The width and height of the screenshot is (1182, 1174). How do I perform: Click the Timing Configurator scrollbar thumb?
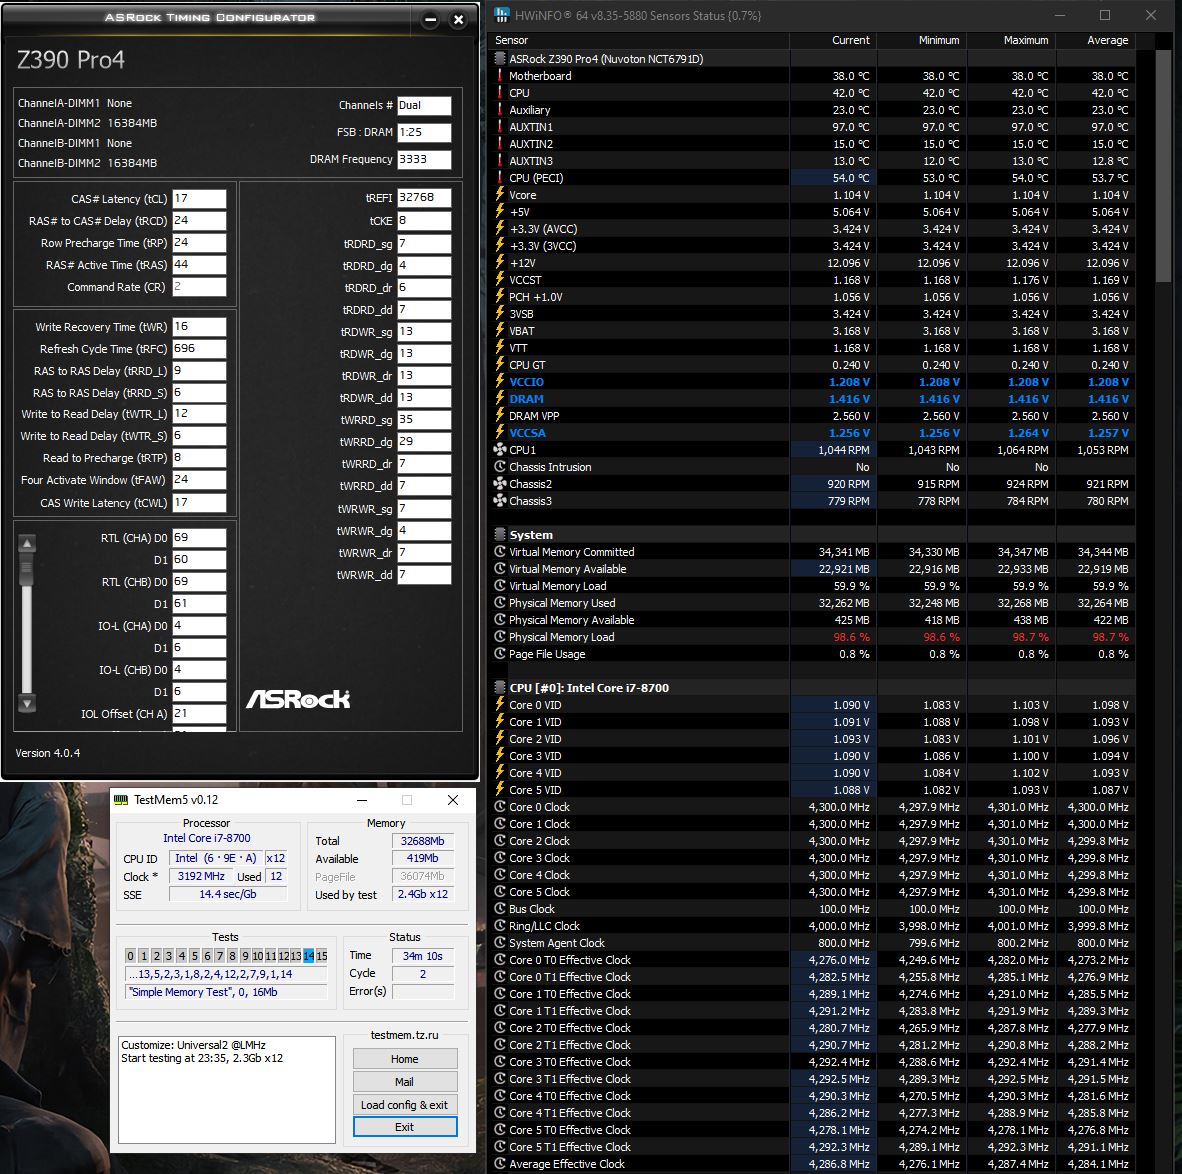[x=27, y=570]
